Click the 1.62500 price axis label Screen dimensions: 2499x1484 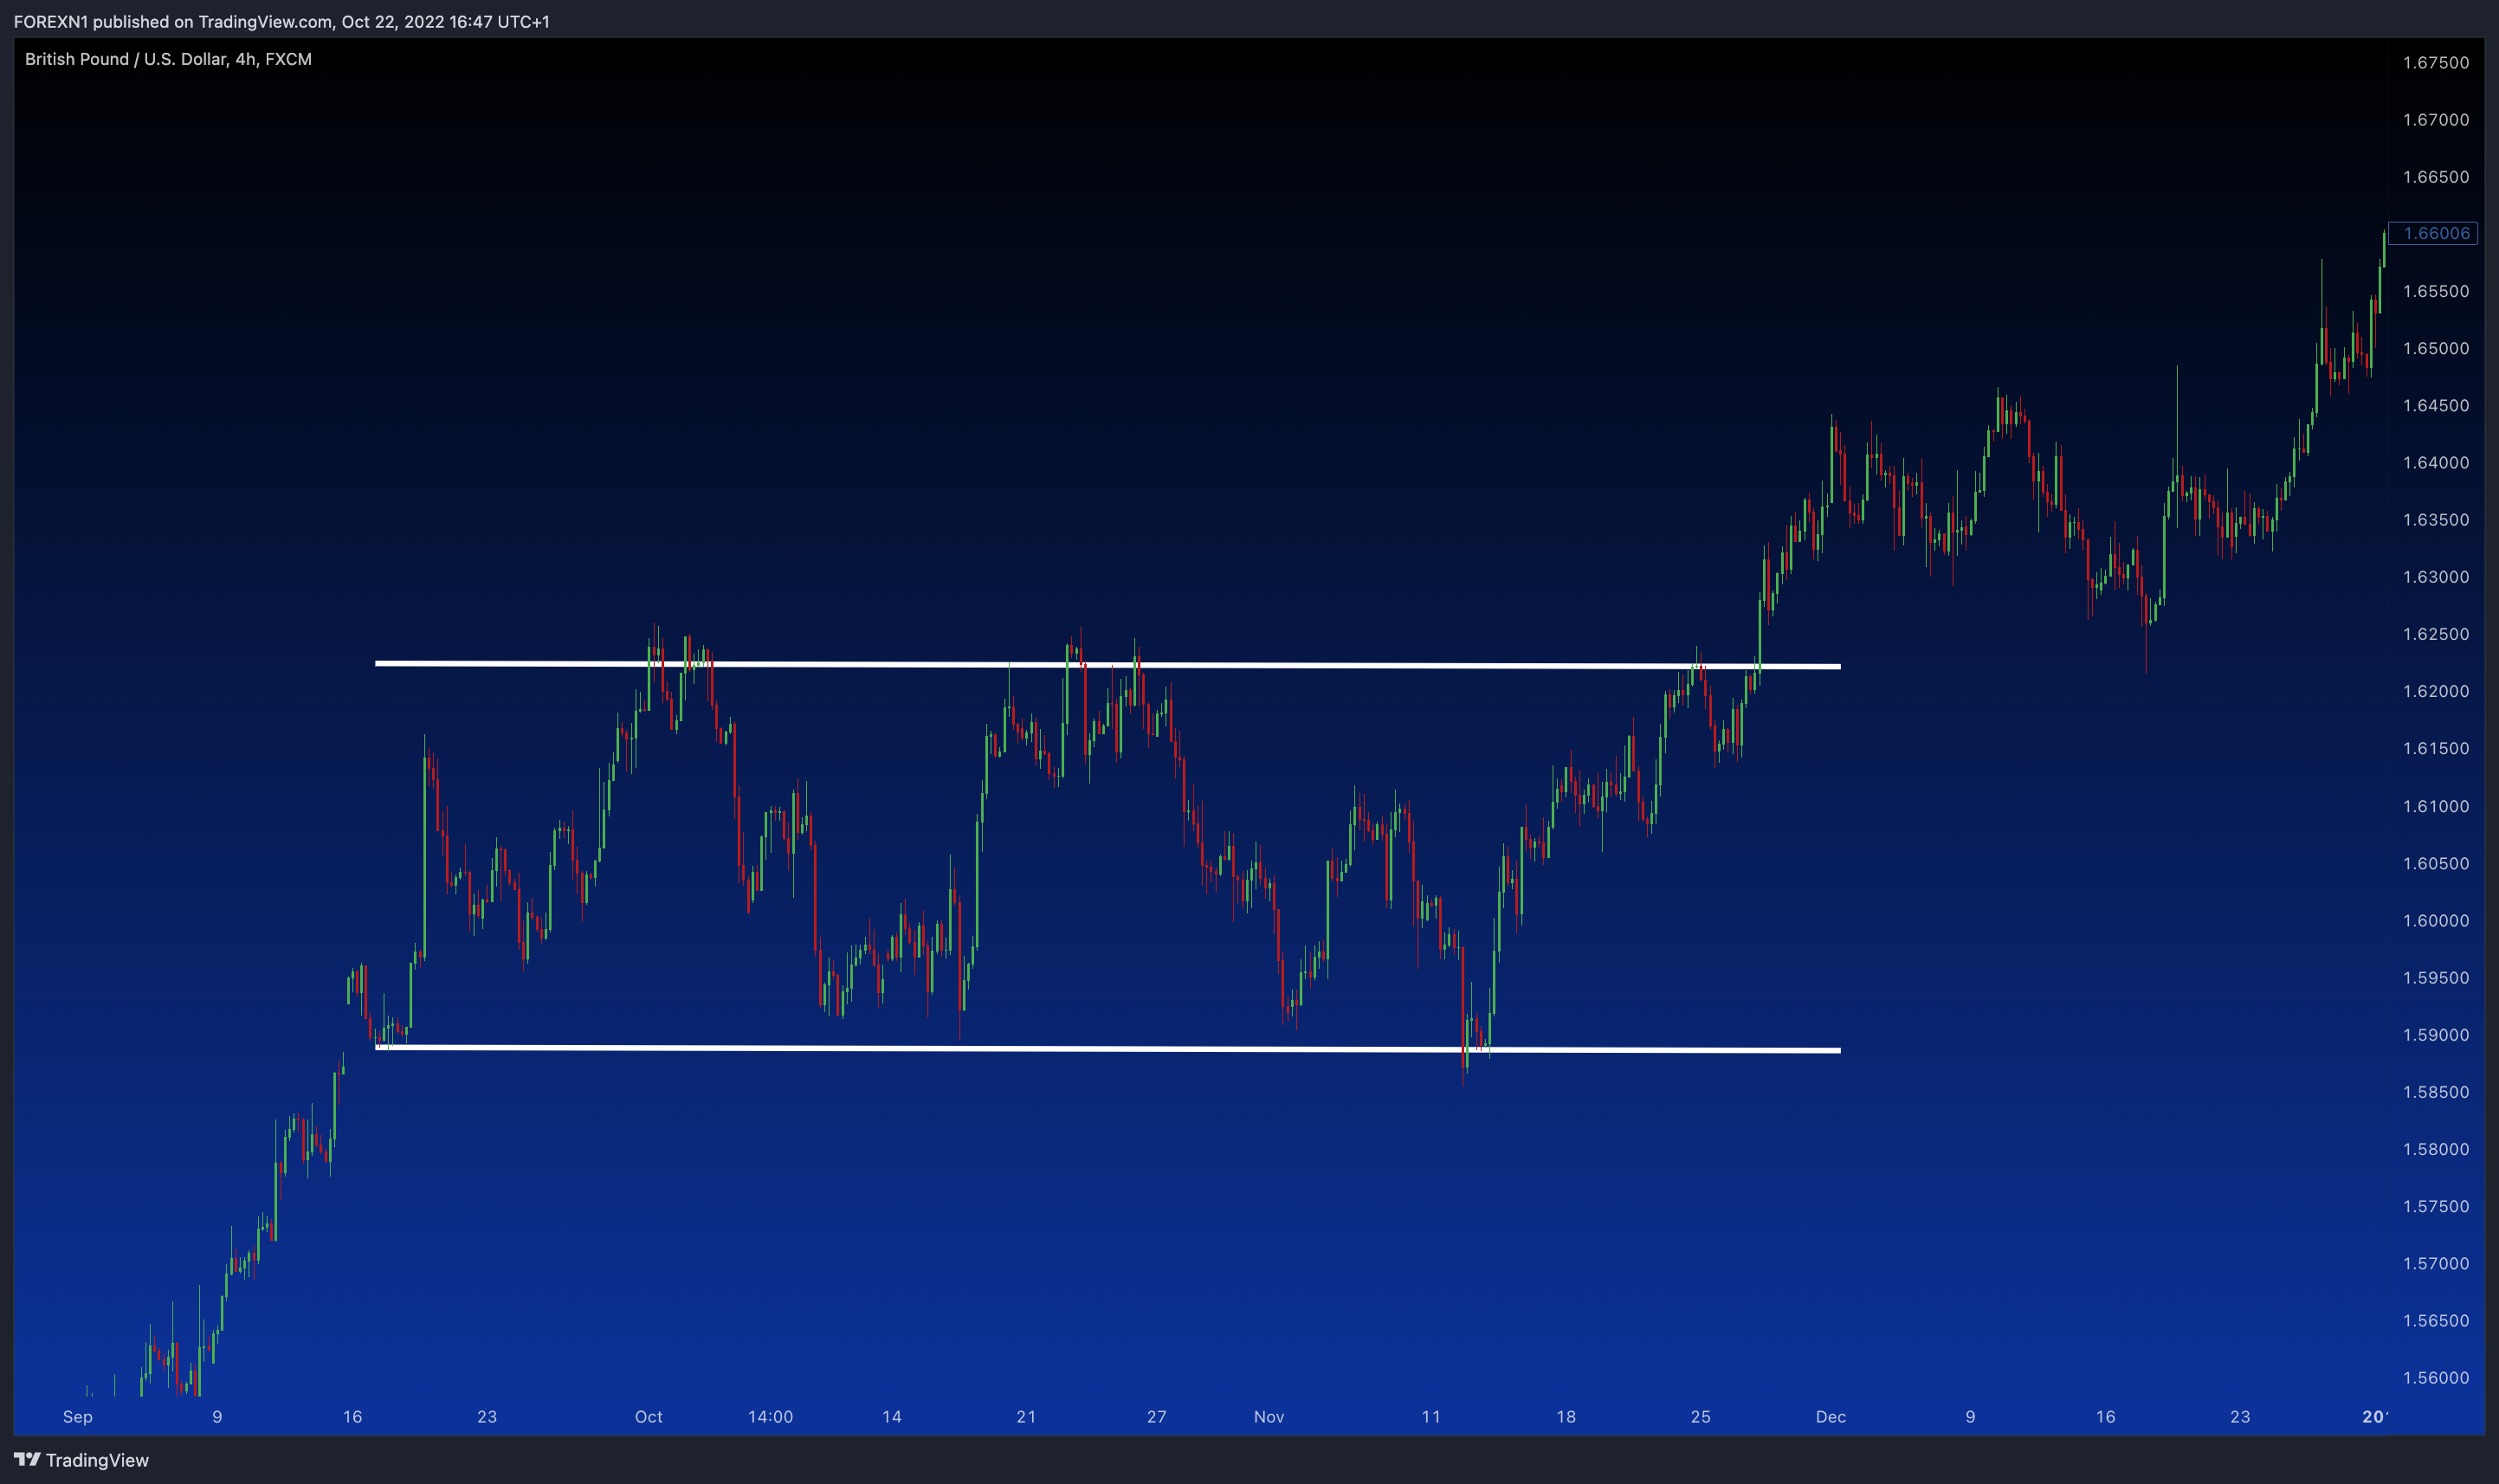(x=2435, y=633)
